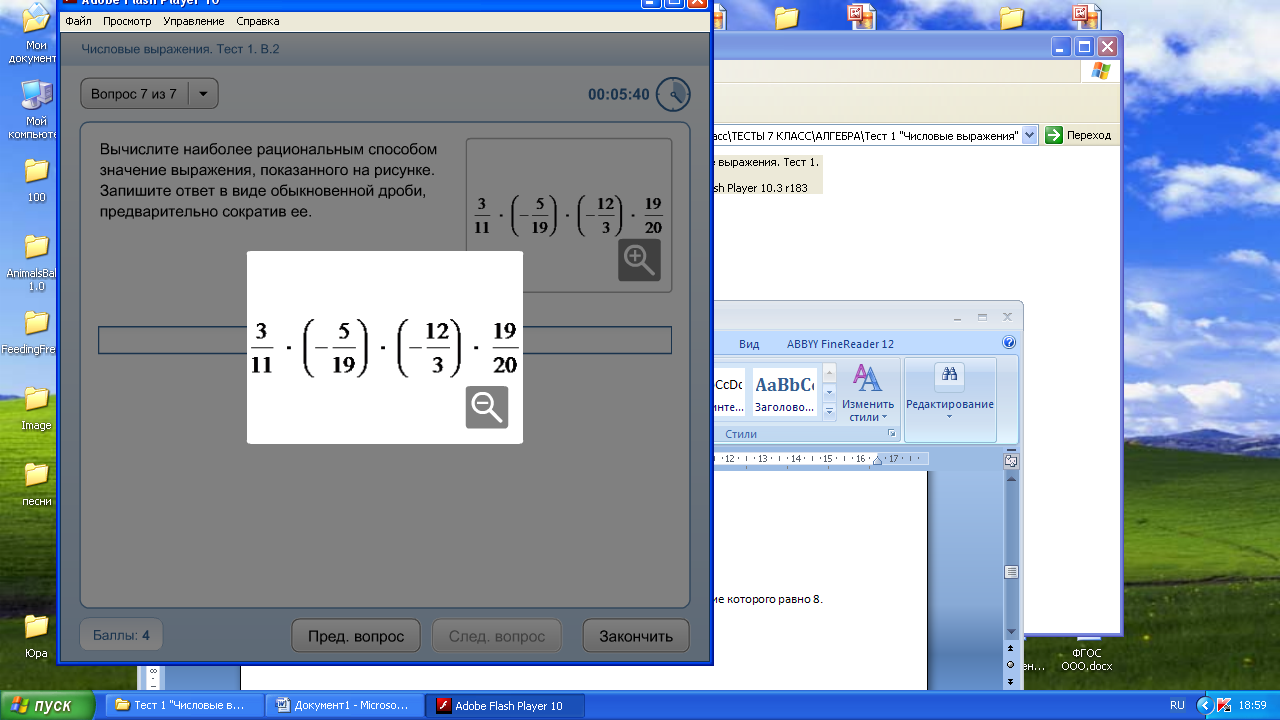
Task: Open the 'песни' desktop folder
Action: click(x=36, y=484)
